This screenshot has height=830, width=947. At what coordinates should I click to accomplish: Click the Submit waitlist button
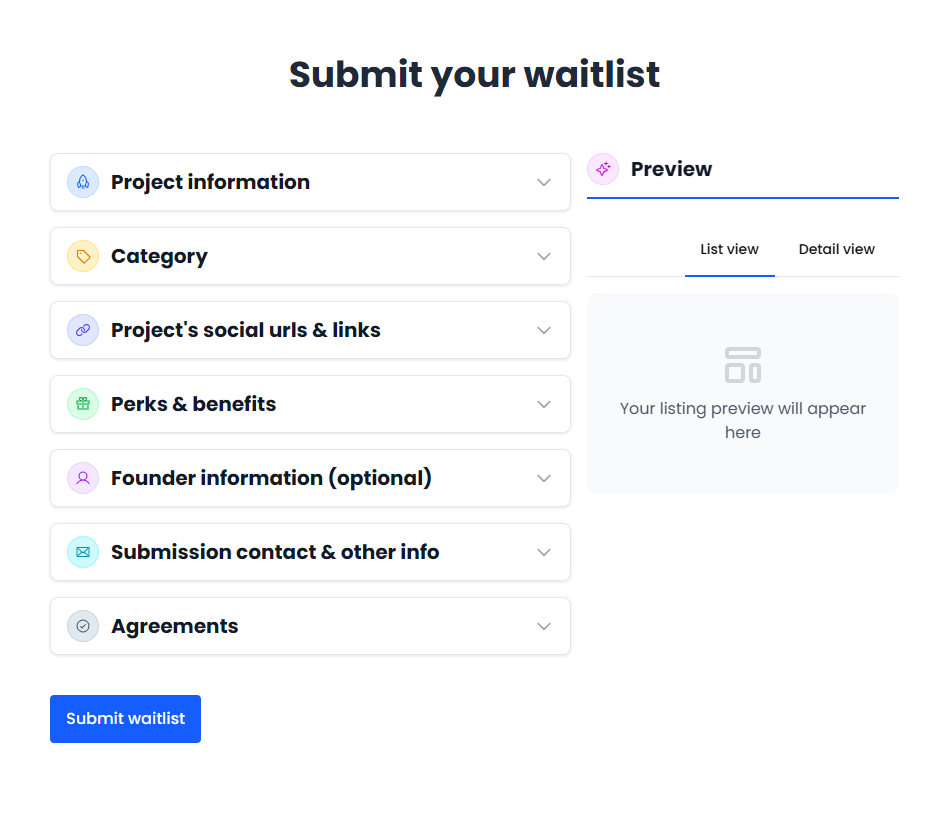[125, 718]
